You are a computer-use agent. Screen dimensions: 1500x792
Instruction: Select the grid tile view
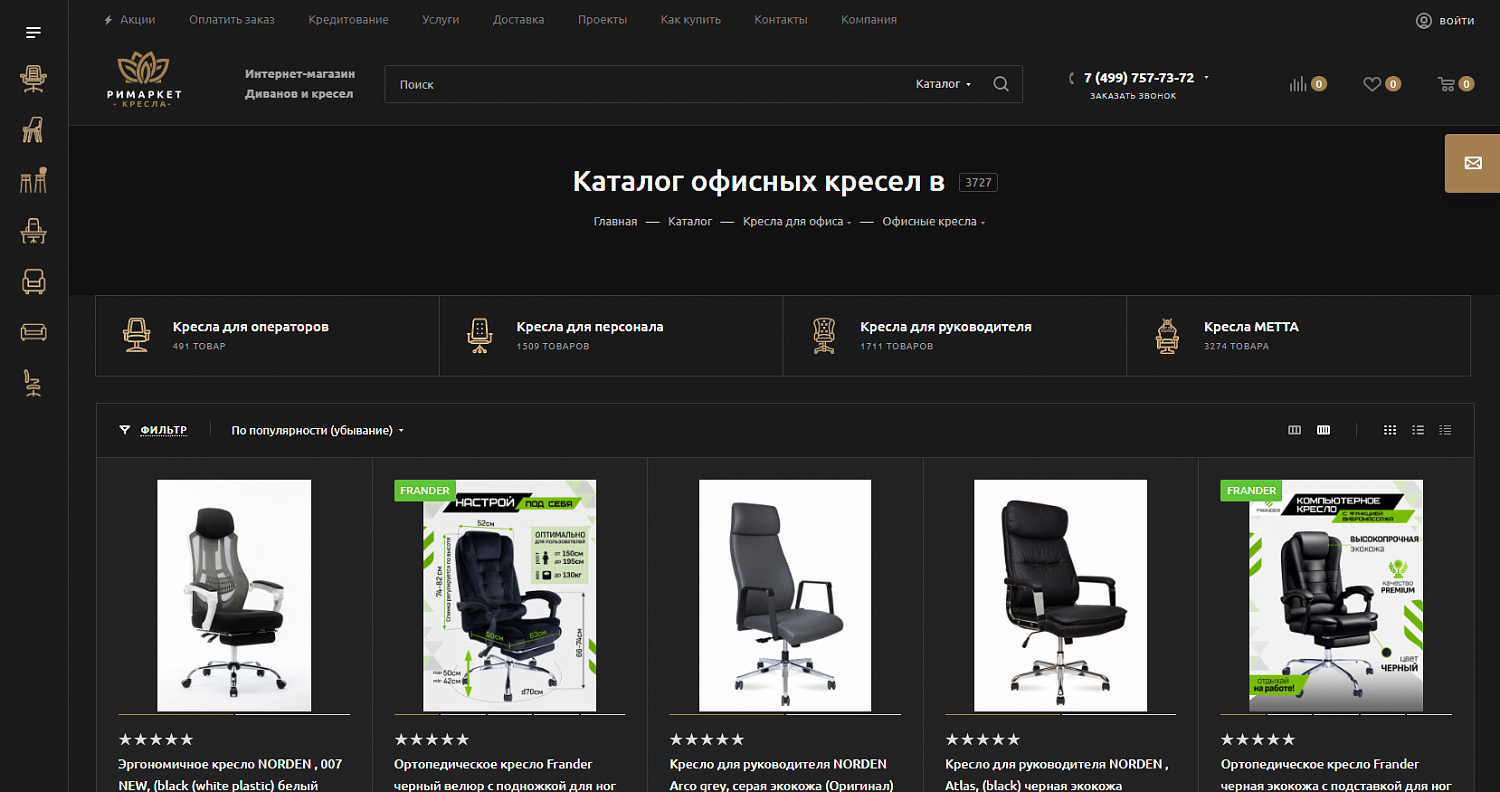[x=1390, y=430]
